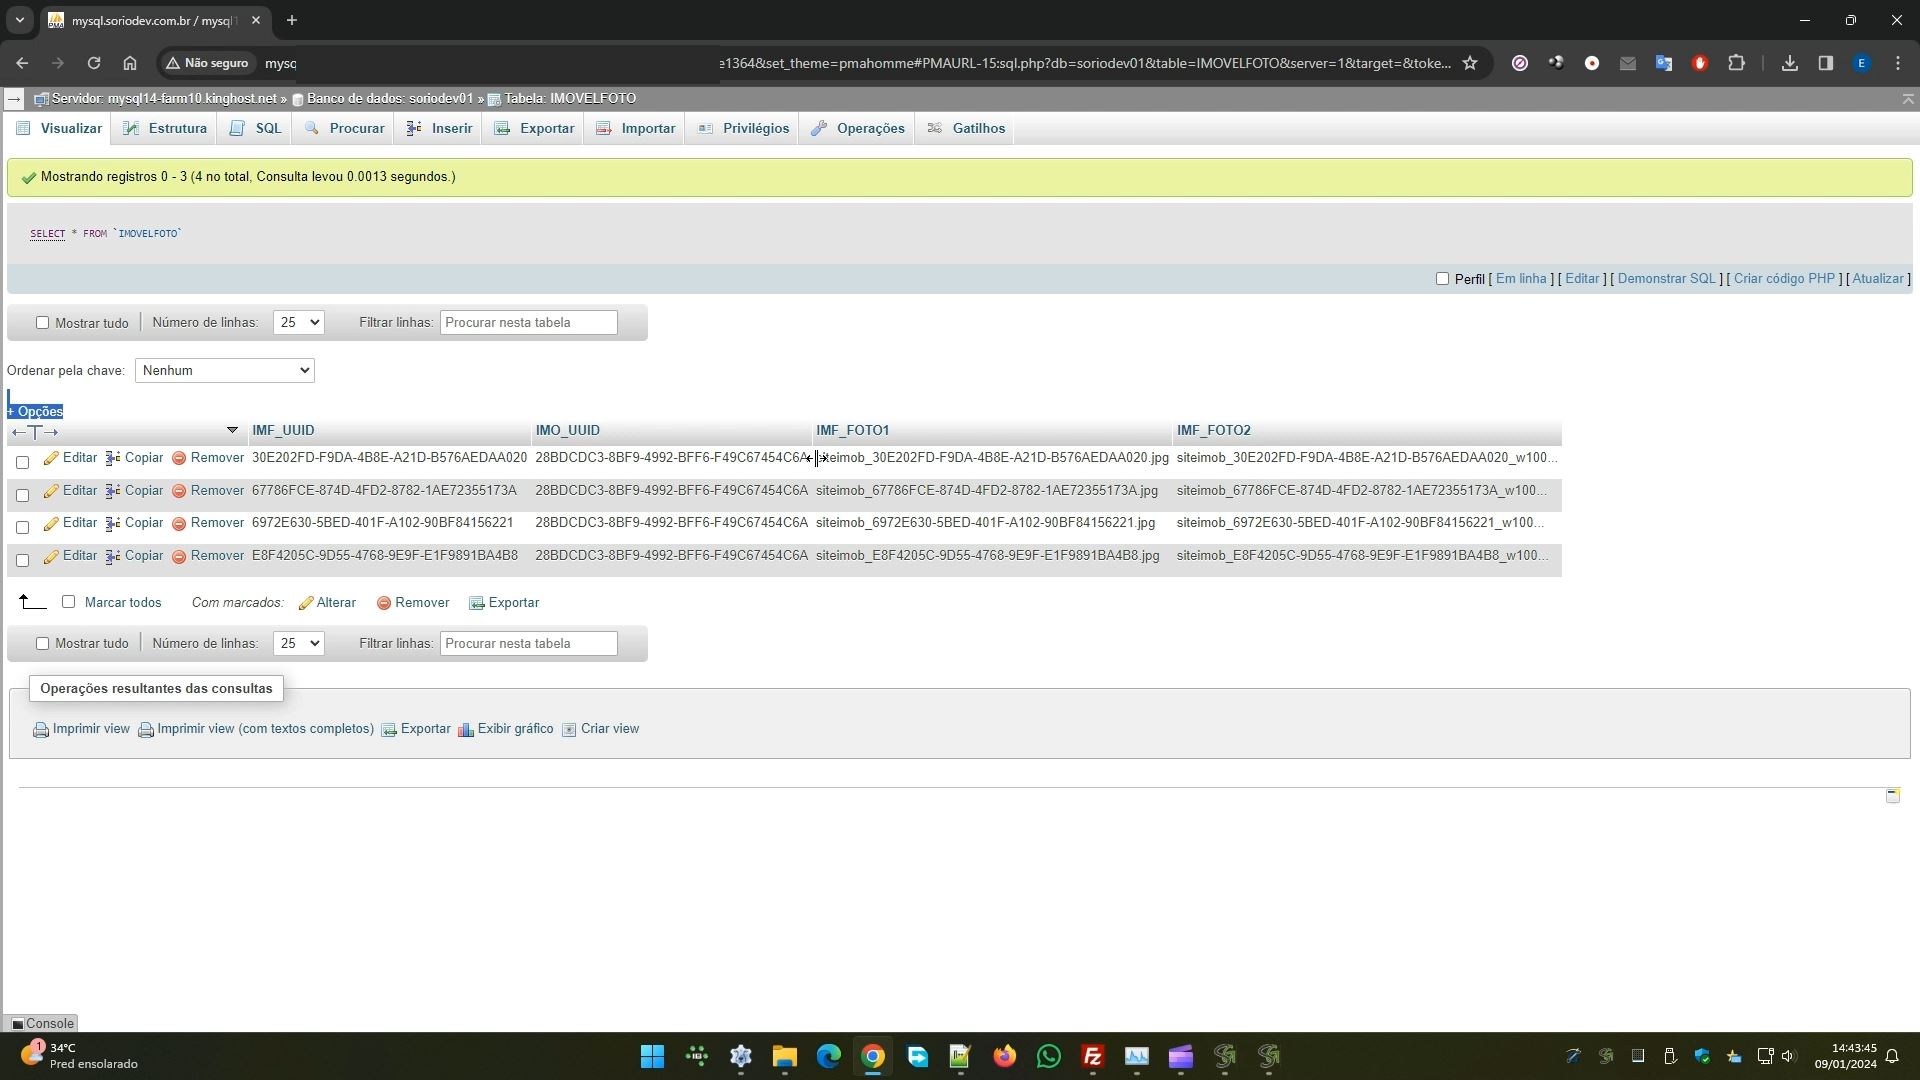Click Imprimir view printer icon
Viewport: 1920px width, 1080px height.
[41, 730]
